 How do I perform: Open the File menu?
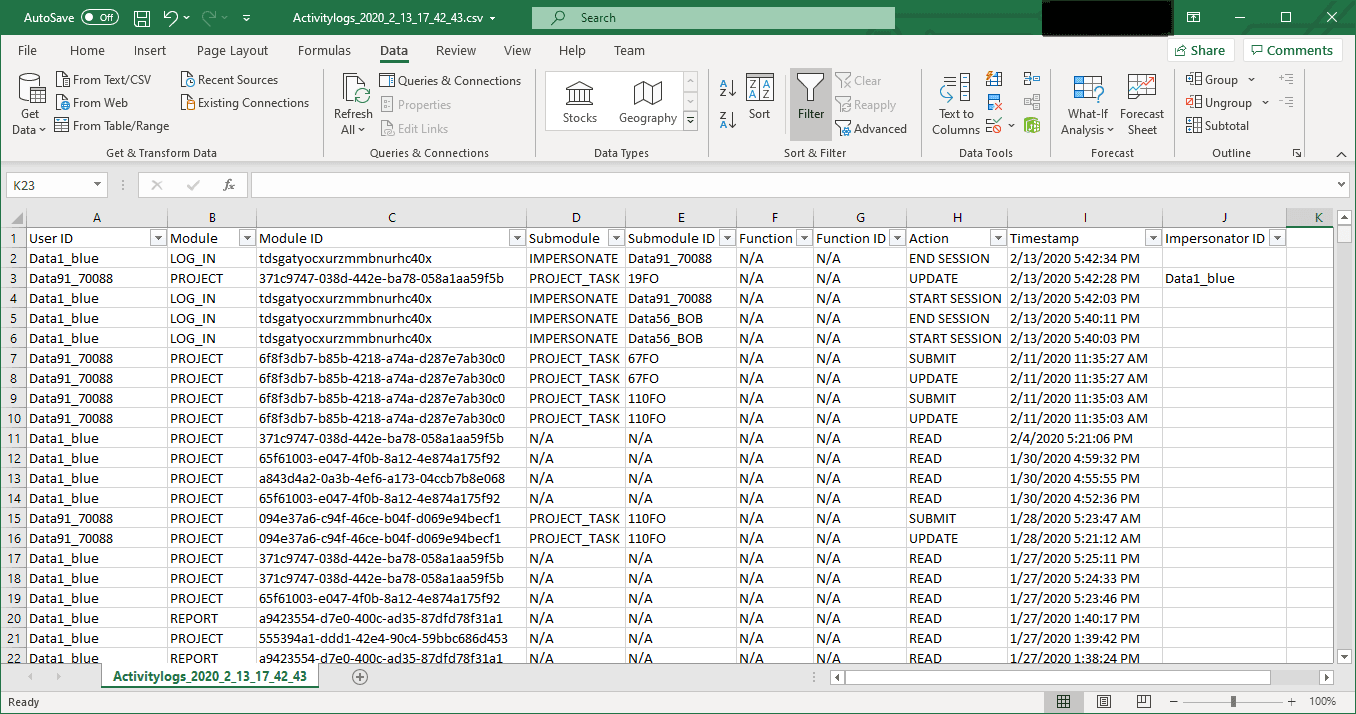[x=28, y=51]
